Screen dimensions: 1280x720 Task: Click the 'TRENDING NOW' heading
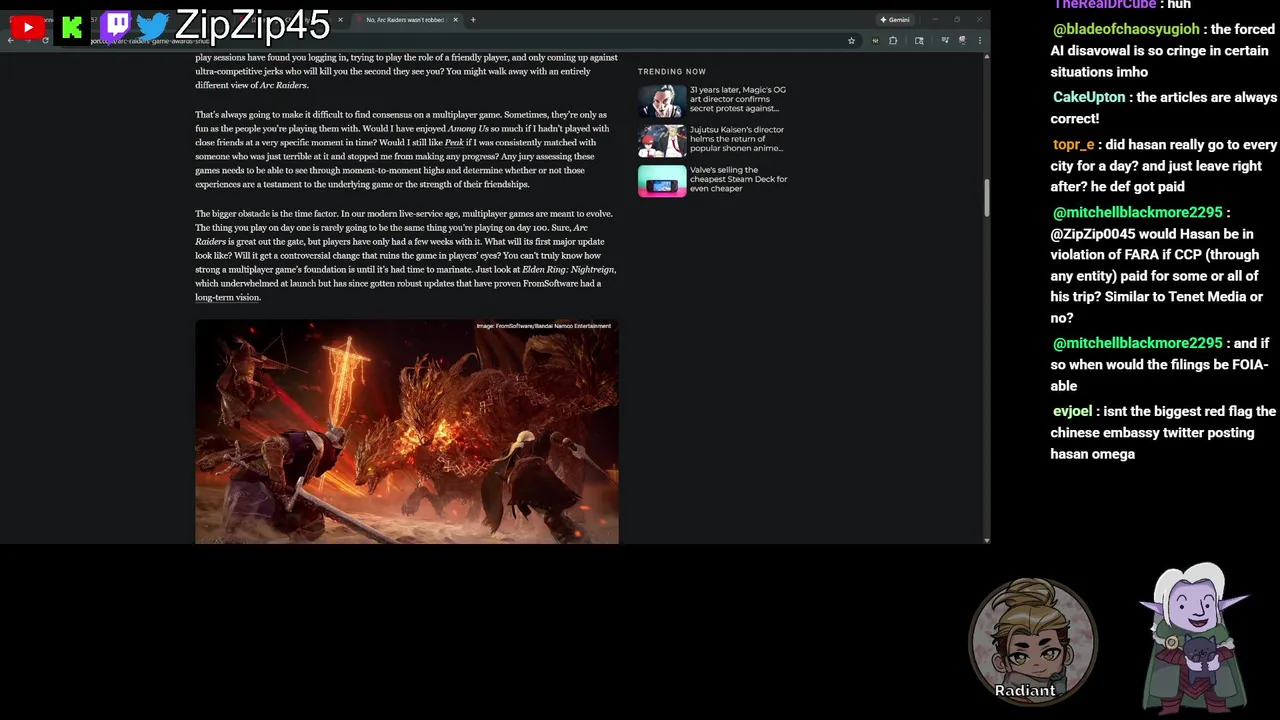[672, 71]
